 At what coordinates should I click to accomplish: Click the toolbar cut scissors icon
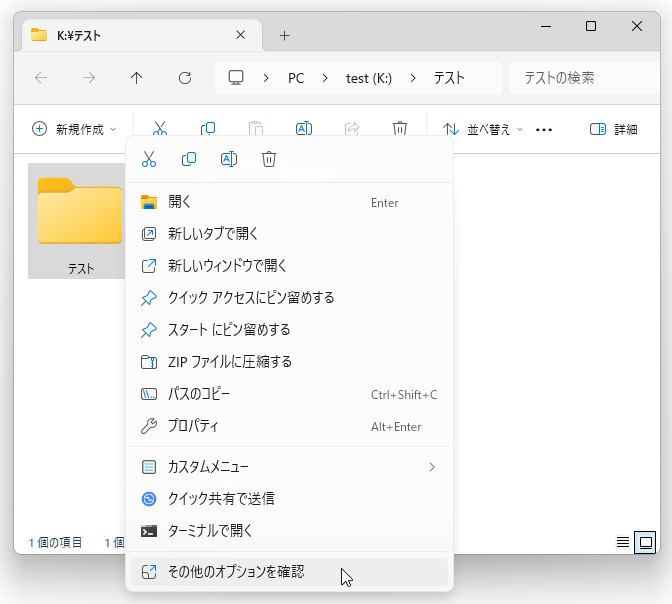tap(160, 129)
